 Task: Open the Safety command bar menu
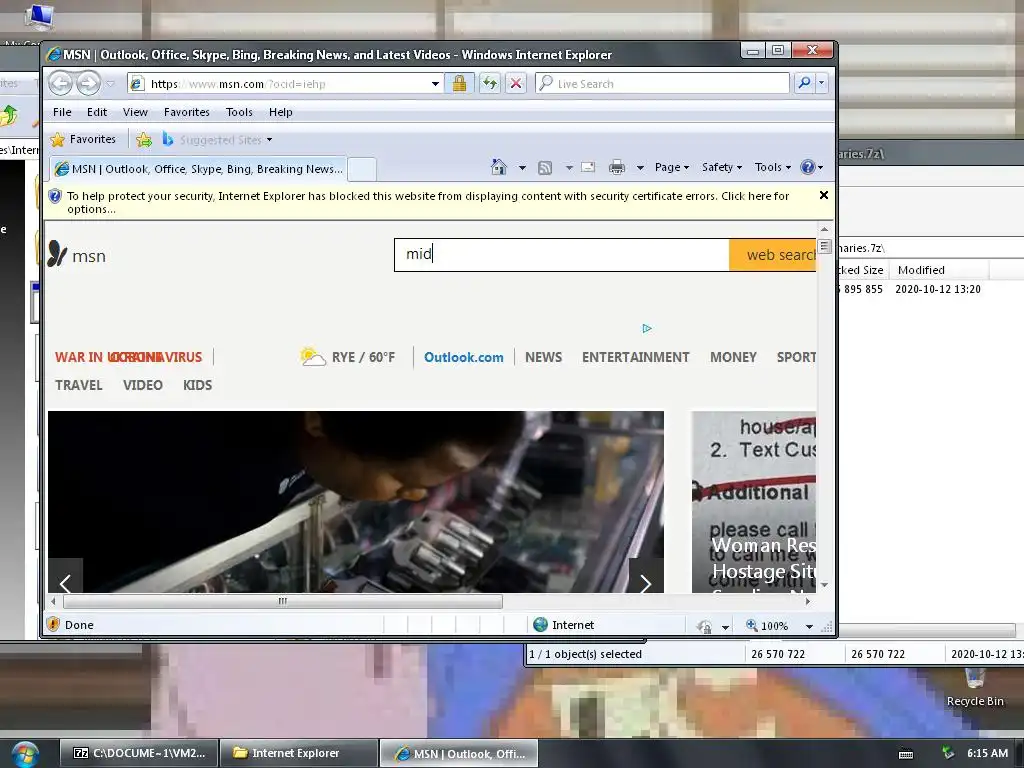[722, 167]
